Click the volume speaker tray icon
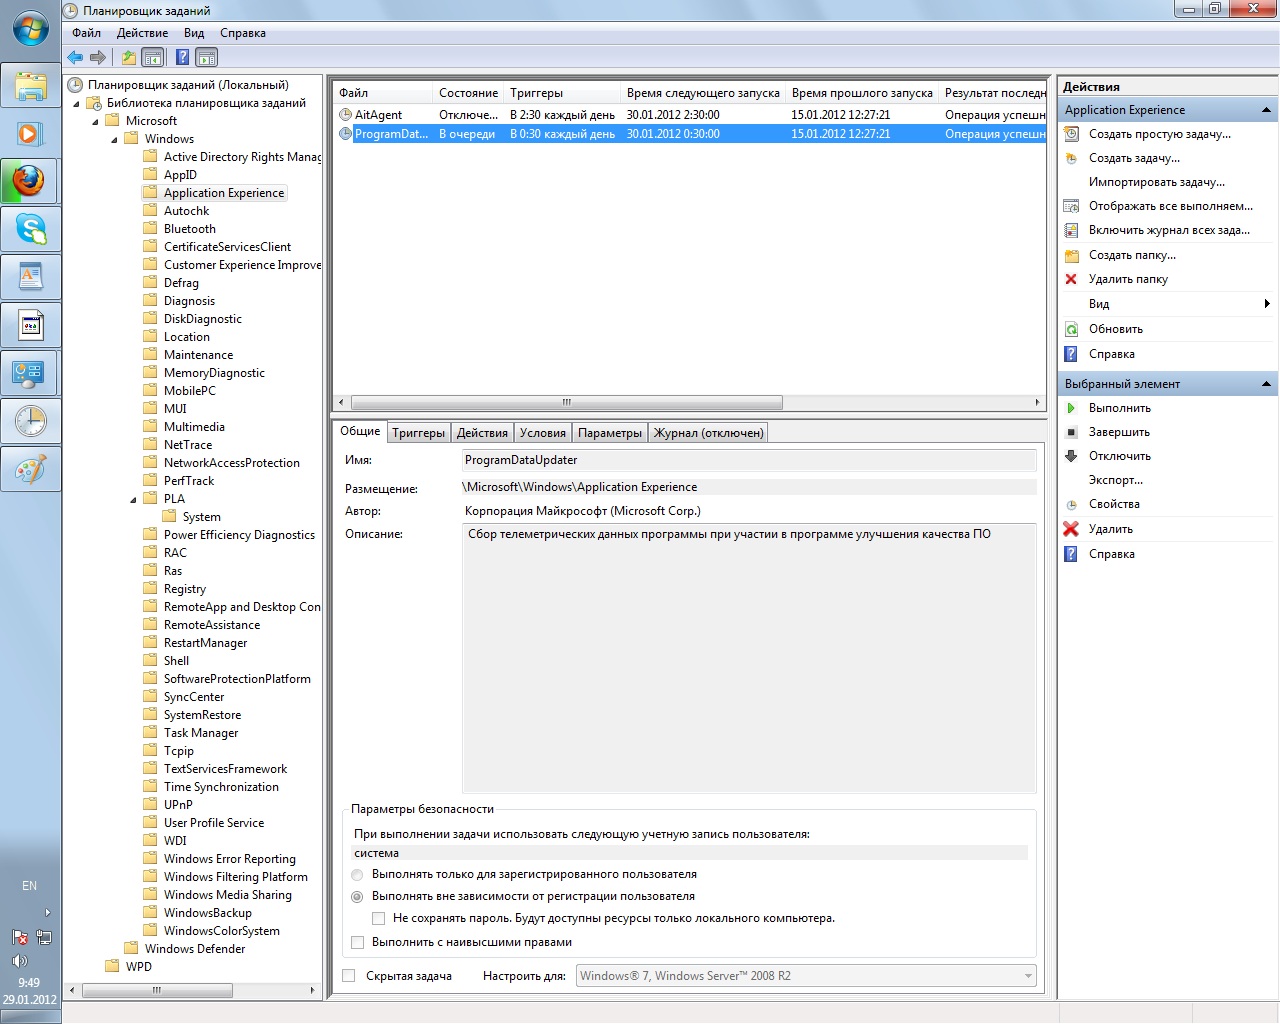 [19, 961]
